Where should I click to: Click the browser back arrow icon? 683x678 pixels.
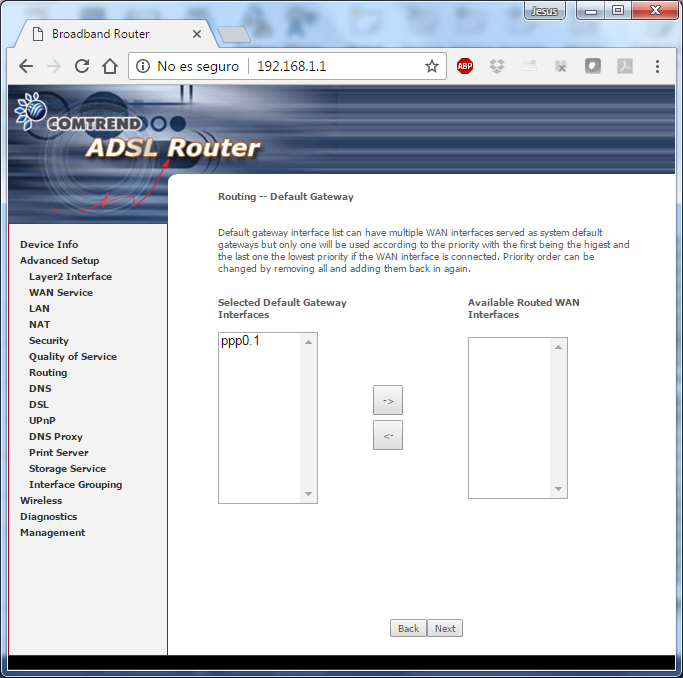click(x=26, y=66)
